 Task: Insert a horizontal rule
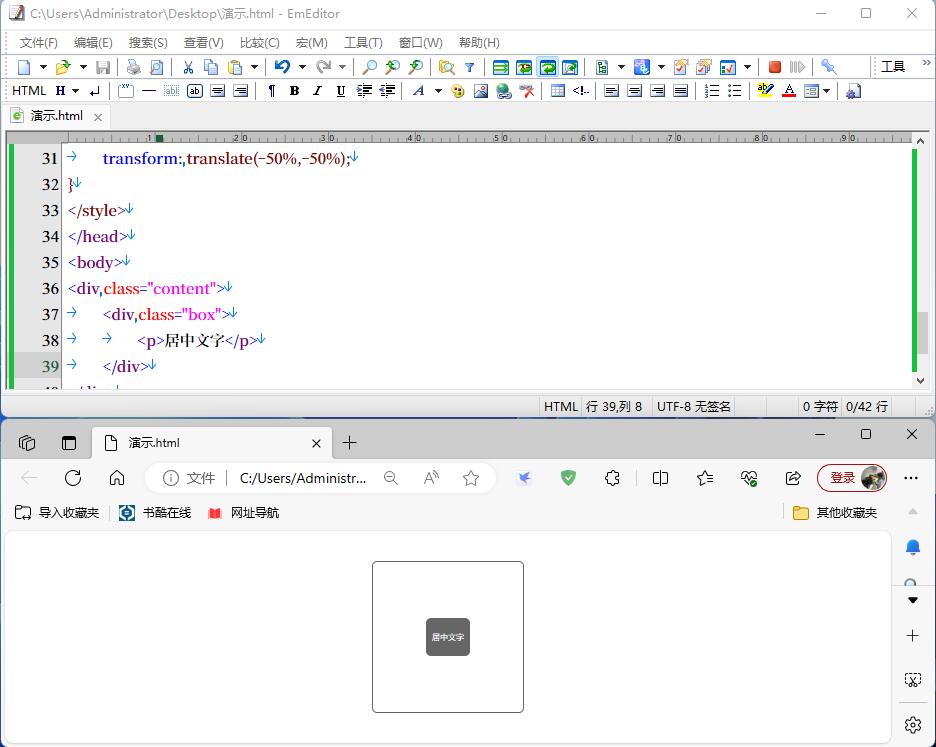(x=149, y=91)
